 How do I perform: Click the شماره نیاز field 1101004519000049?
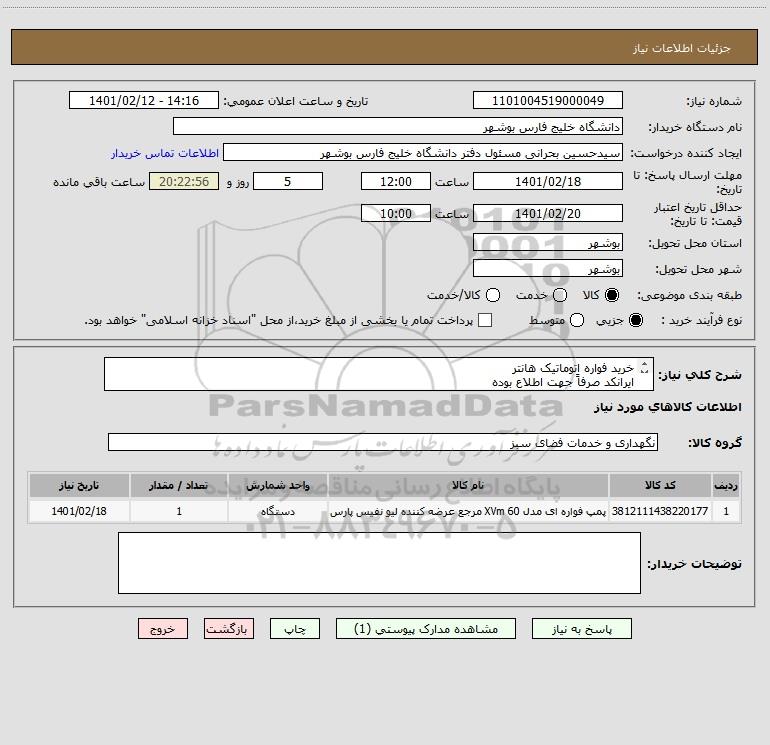(548, 101)
